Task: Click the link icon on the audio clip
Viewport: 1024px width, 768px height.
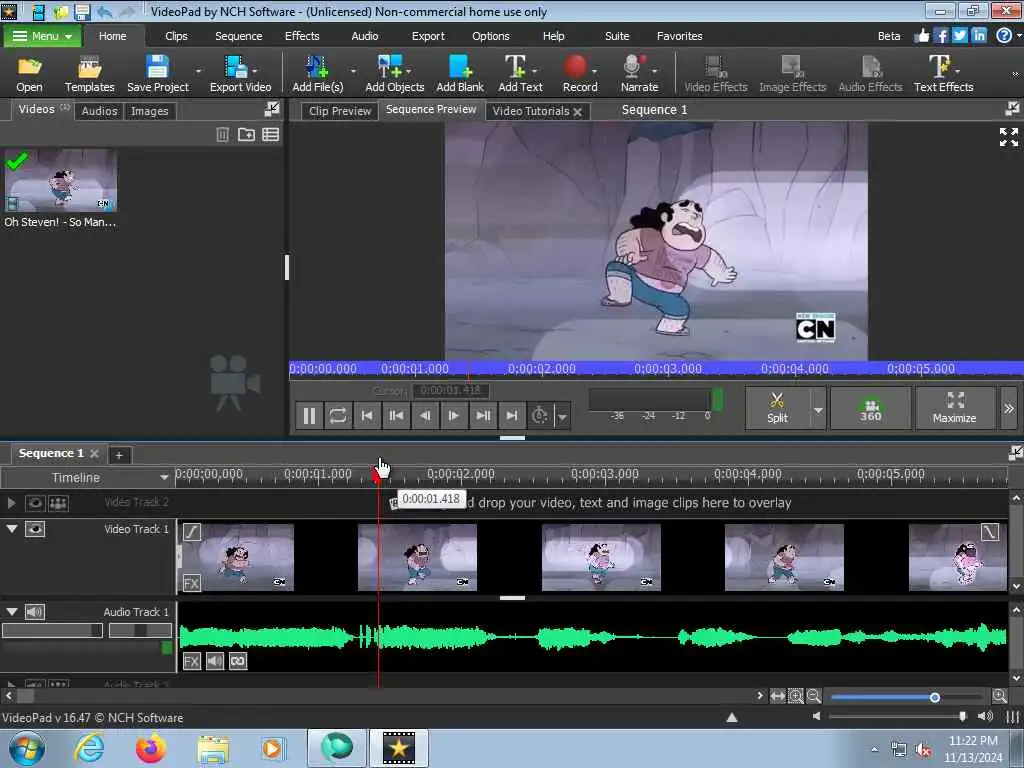Action: [x=238, y=661]
